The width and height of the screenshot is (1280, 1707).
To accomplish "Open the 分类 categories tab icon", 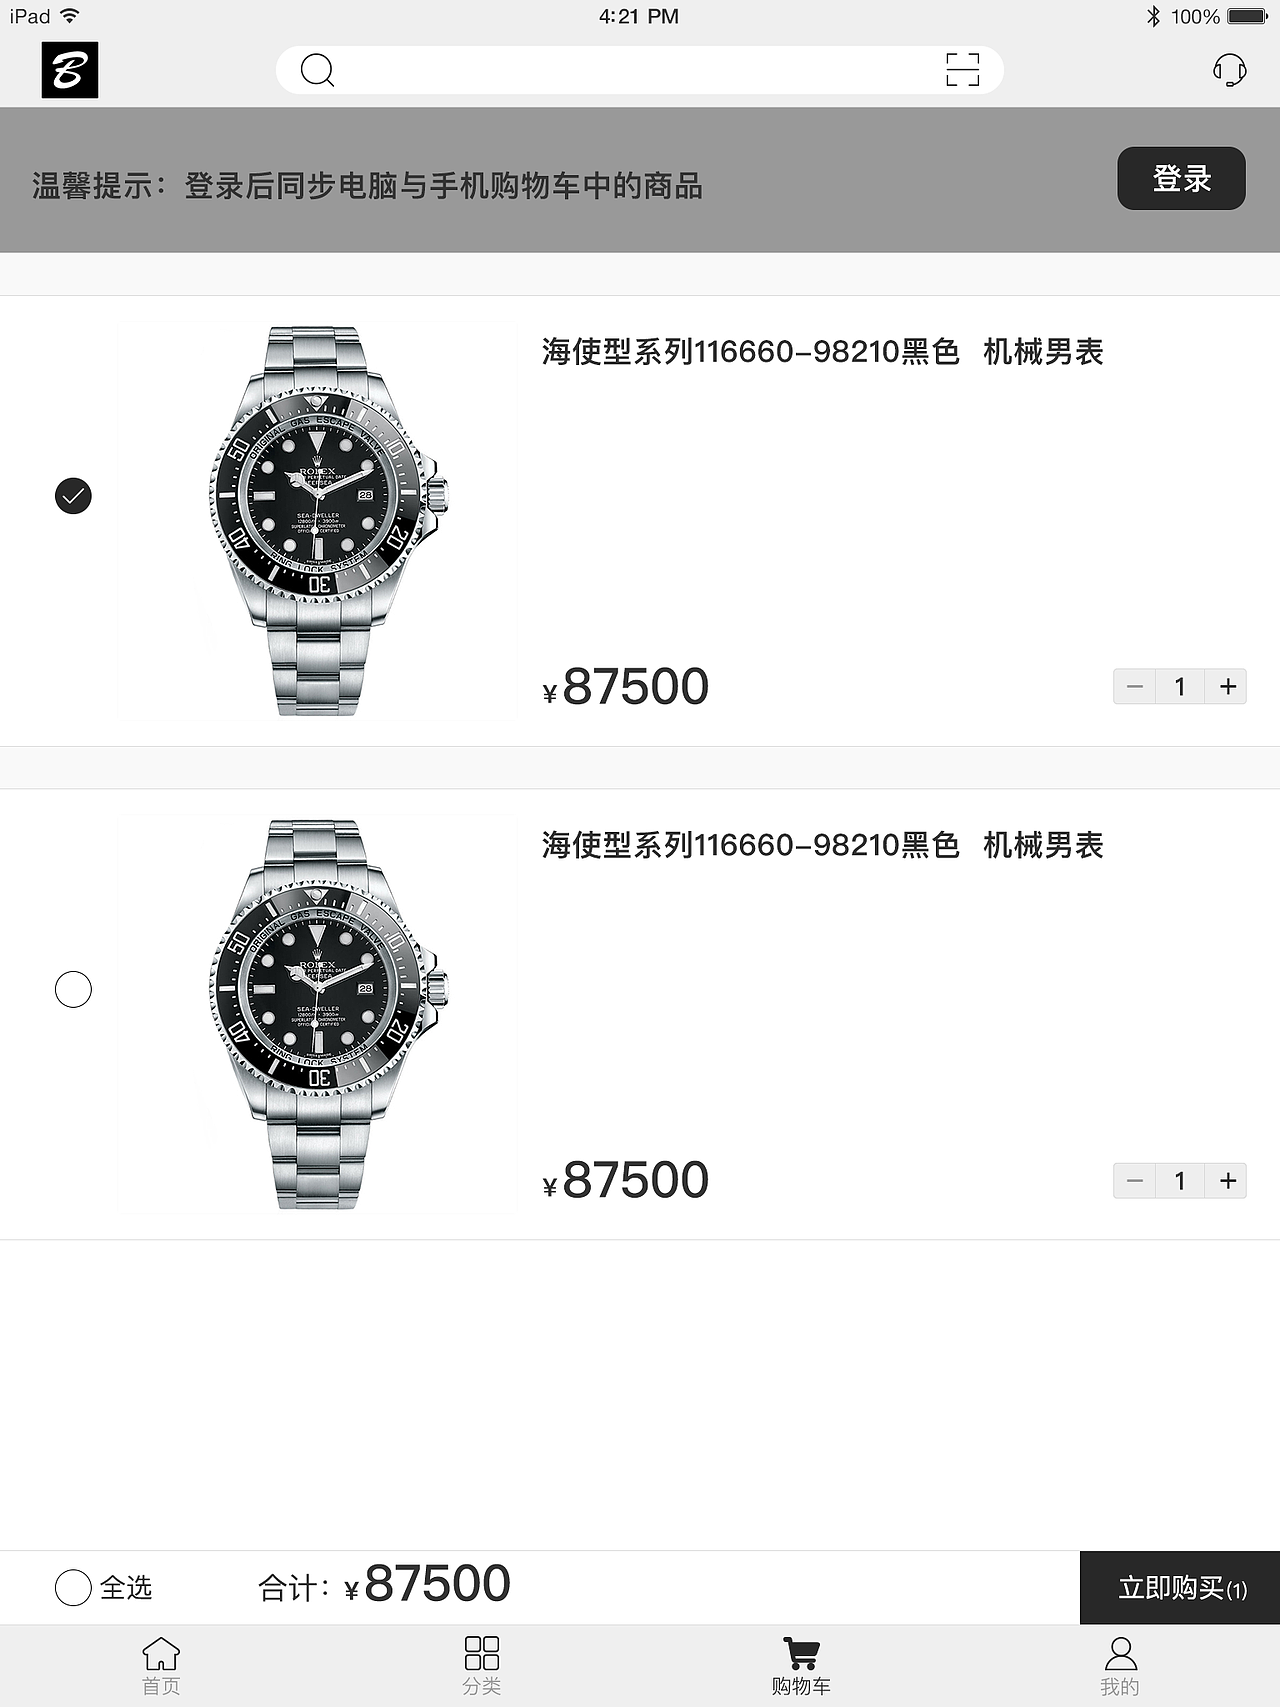I will pos(481,1653).
